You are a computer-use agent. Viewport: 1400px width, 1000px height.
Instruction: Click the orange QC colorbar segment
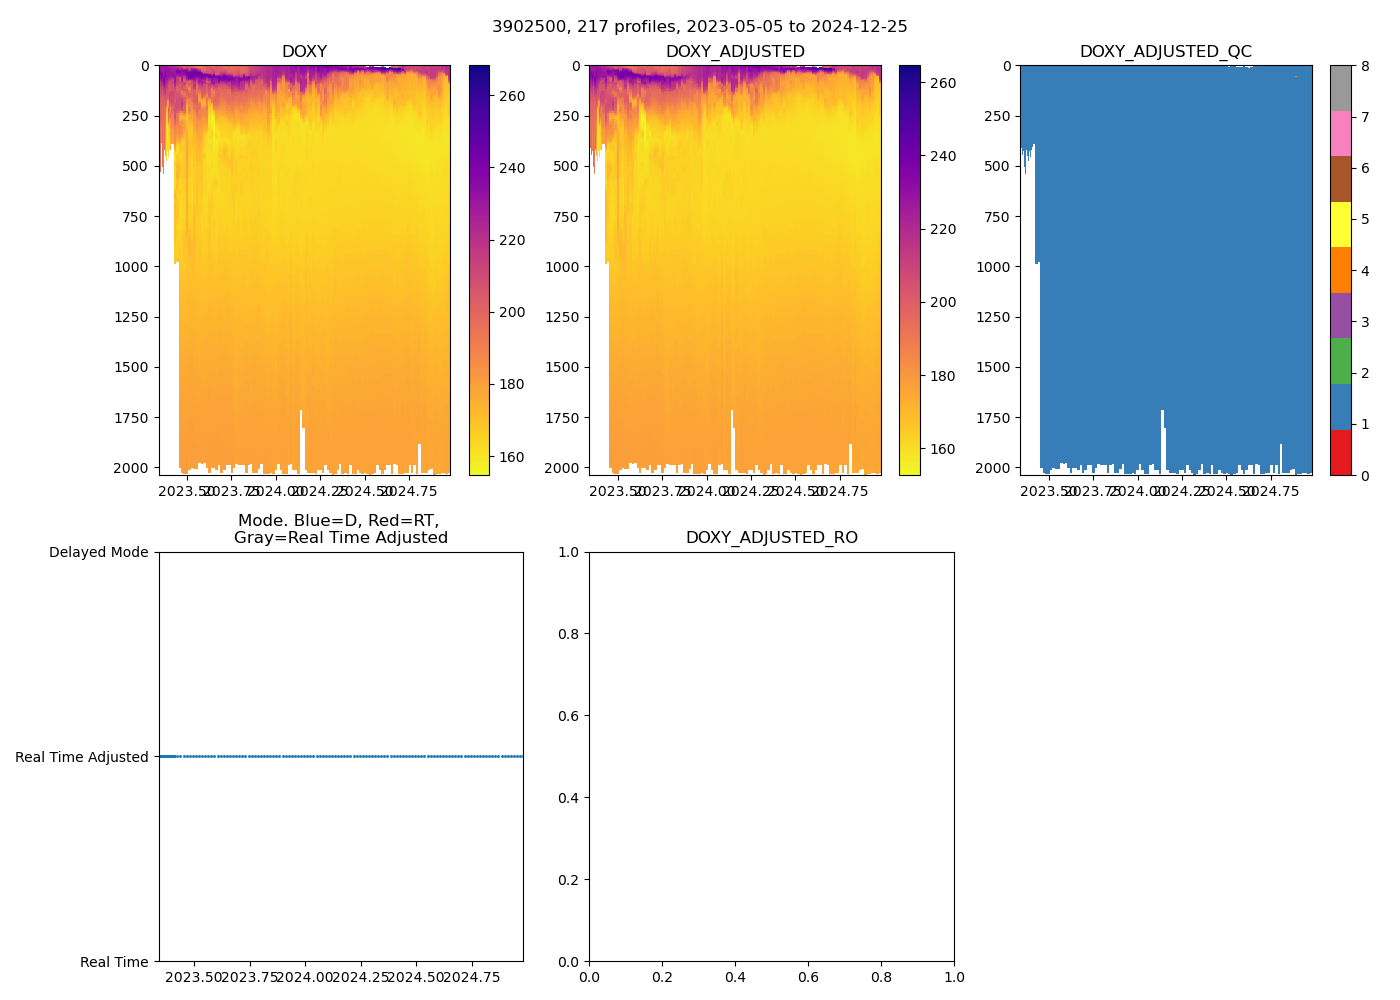point(1340,270)
